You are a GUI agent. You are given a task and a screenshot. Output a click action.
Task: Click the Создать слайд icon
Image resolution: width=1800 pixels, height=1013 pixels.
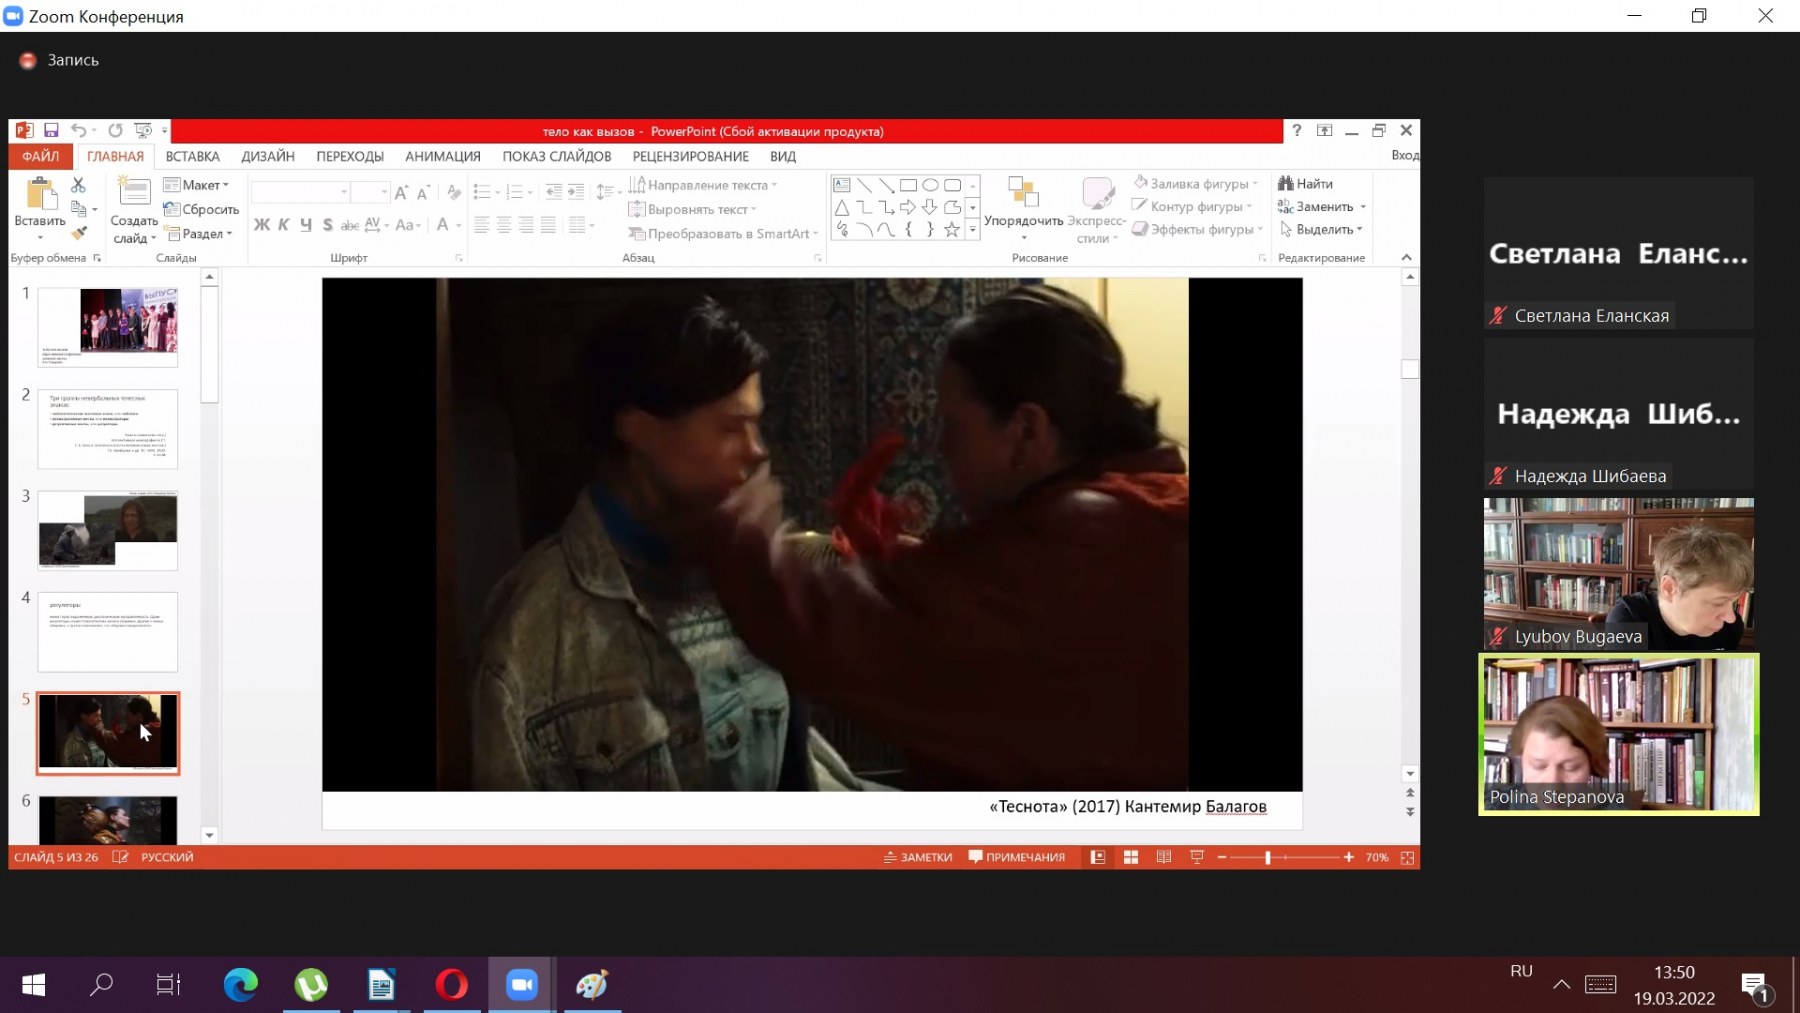tap(133, 191)
